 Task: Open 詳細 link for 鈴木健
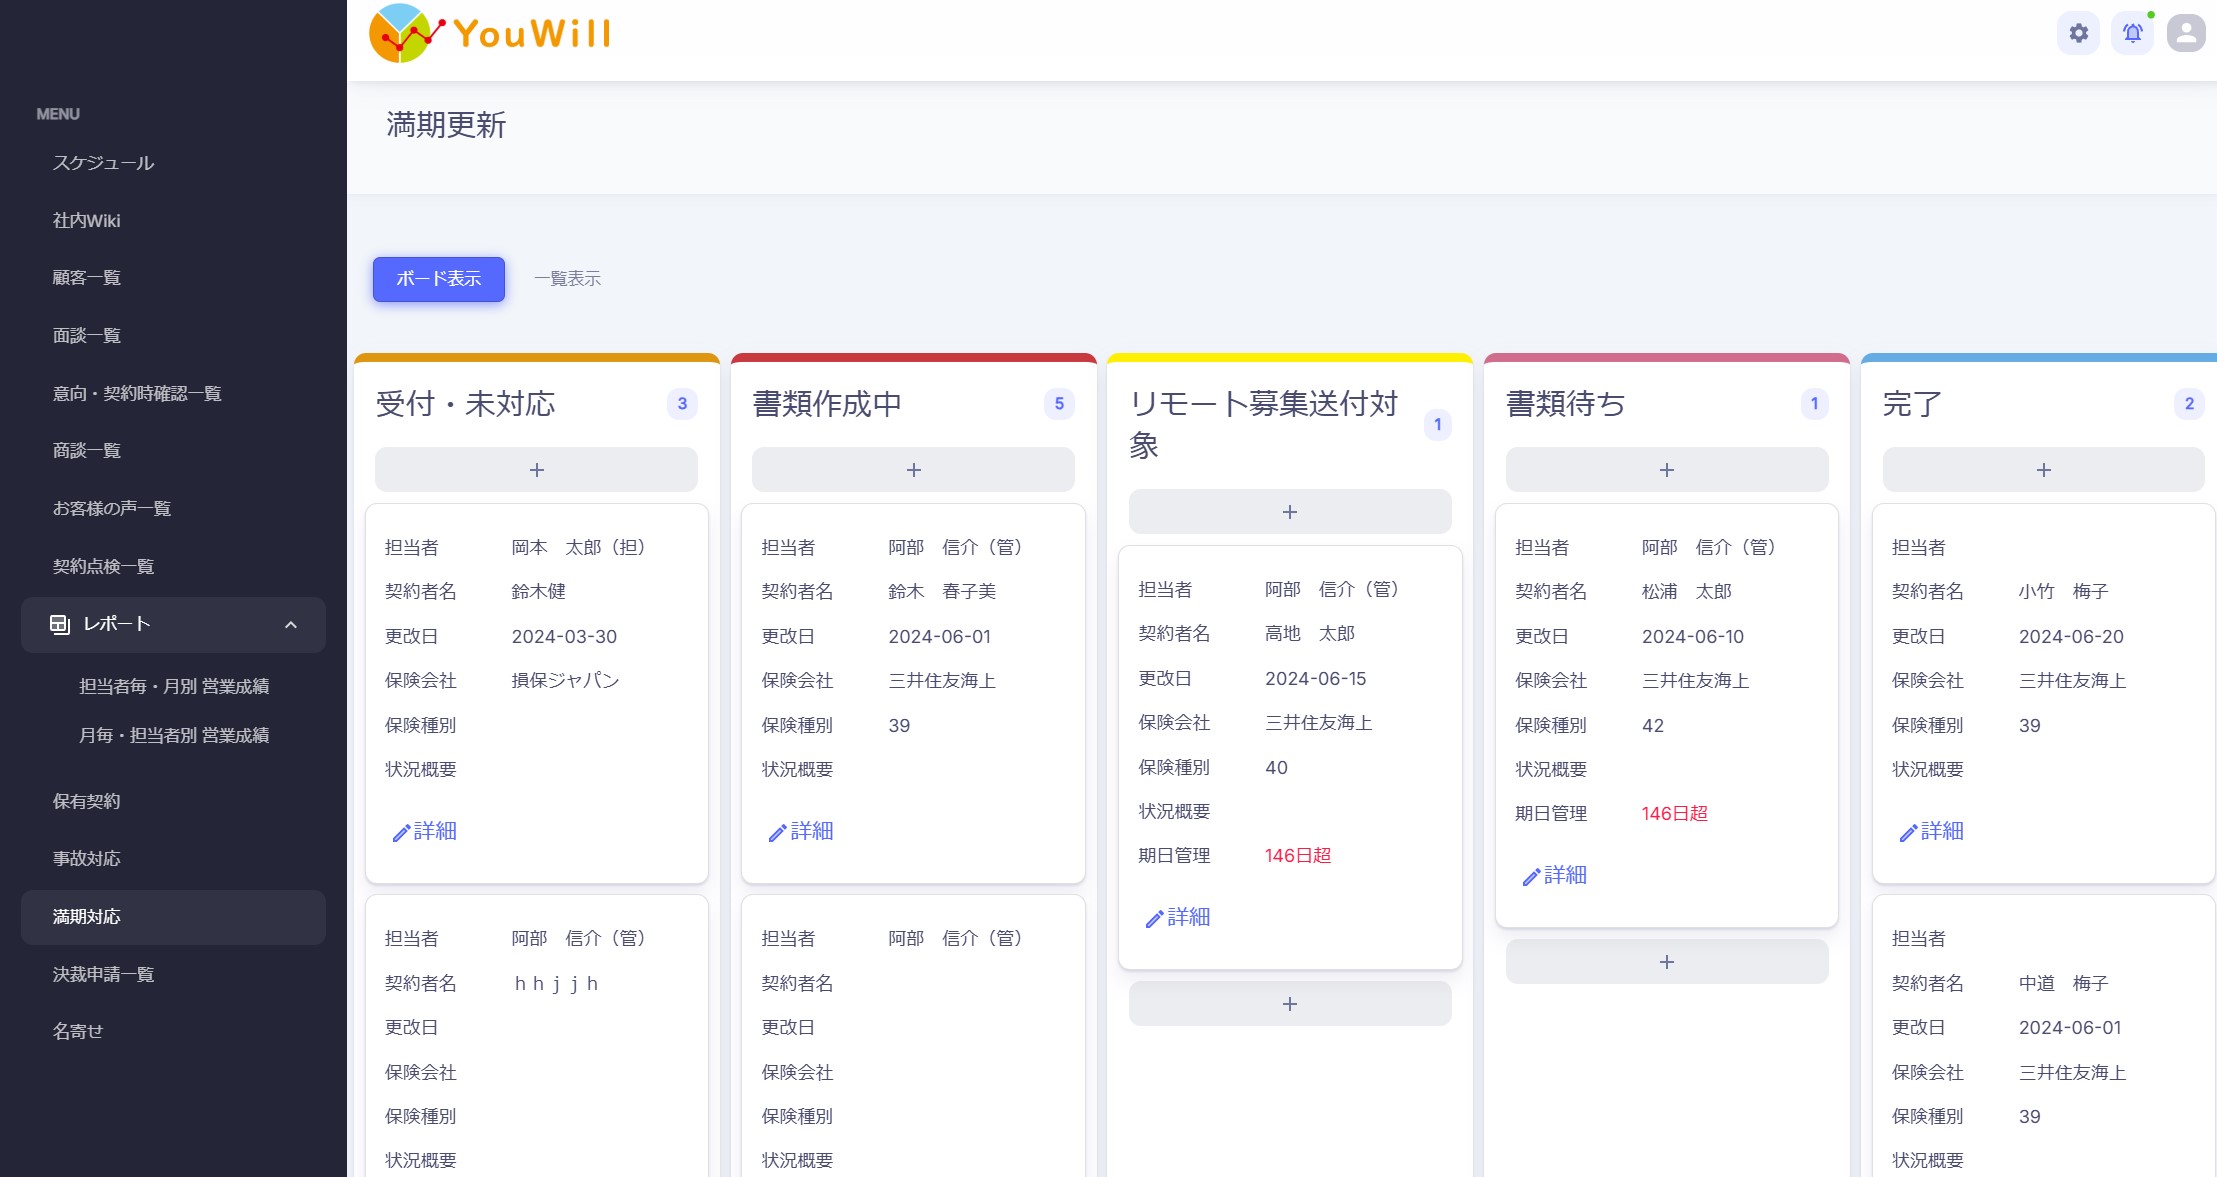pos(425,831)
